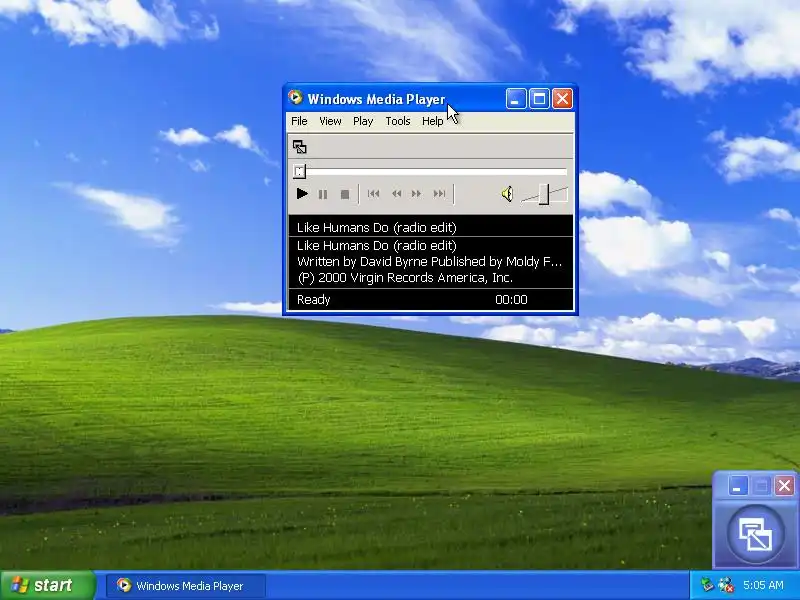
Task: Click the Previous track button
Action: tap(373, 194)
